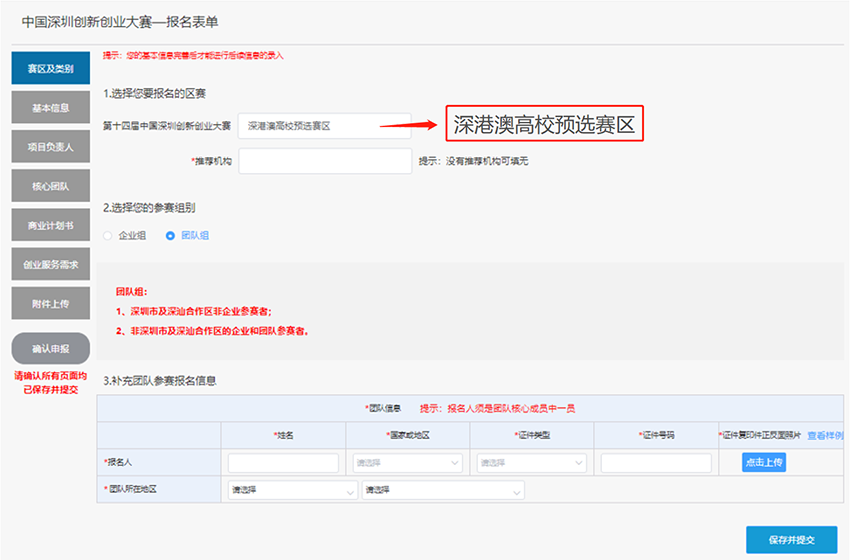Open the 查看样例 sample link
850x560 pixels.
click(825, 436)
